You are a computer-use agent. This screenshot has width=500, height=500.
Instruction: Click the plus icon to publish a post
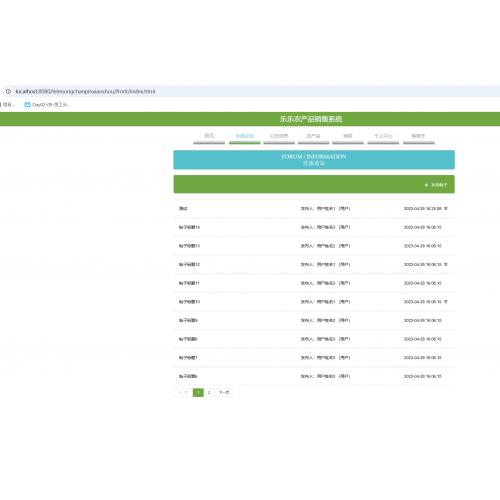point(426,185)
